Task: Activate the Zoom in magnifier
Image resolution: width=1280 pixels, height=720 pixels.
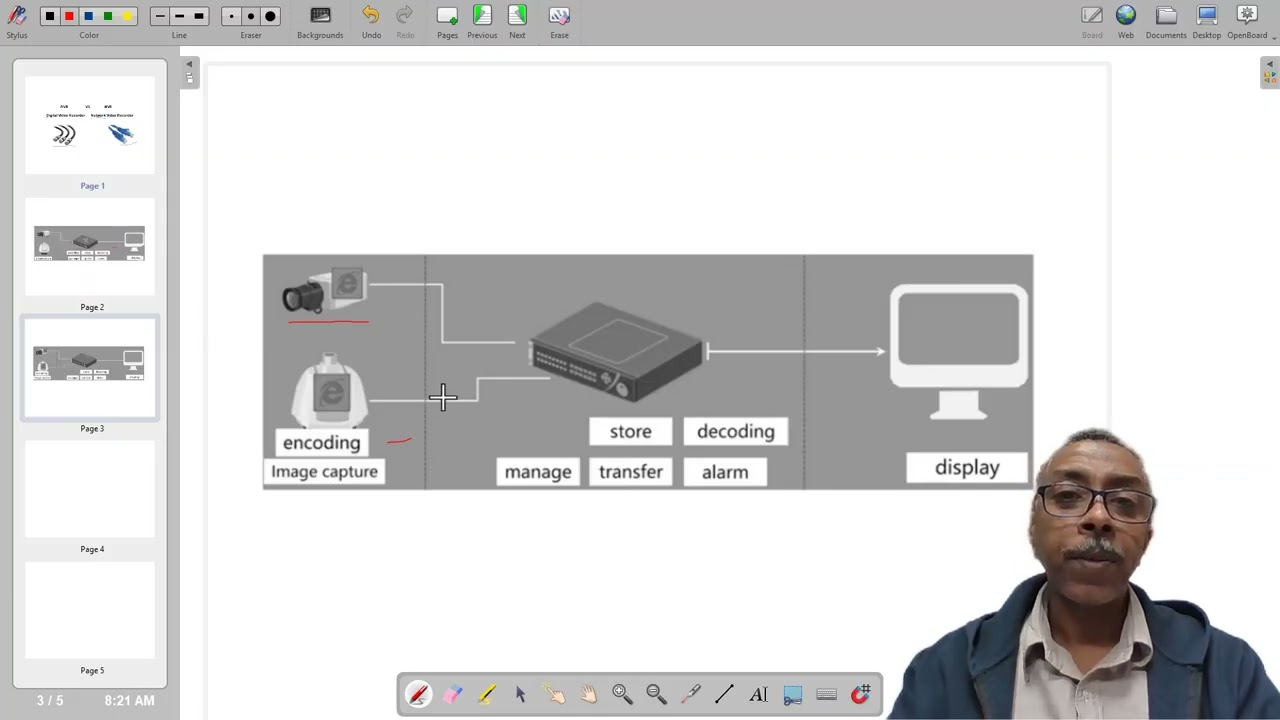Action: pos(622,694)
